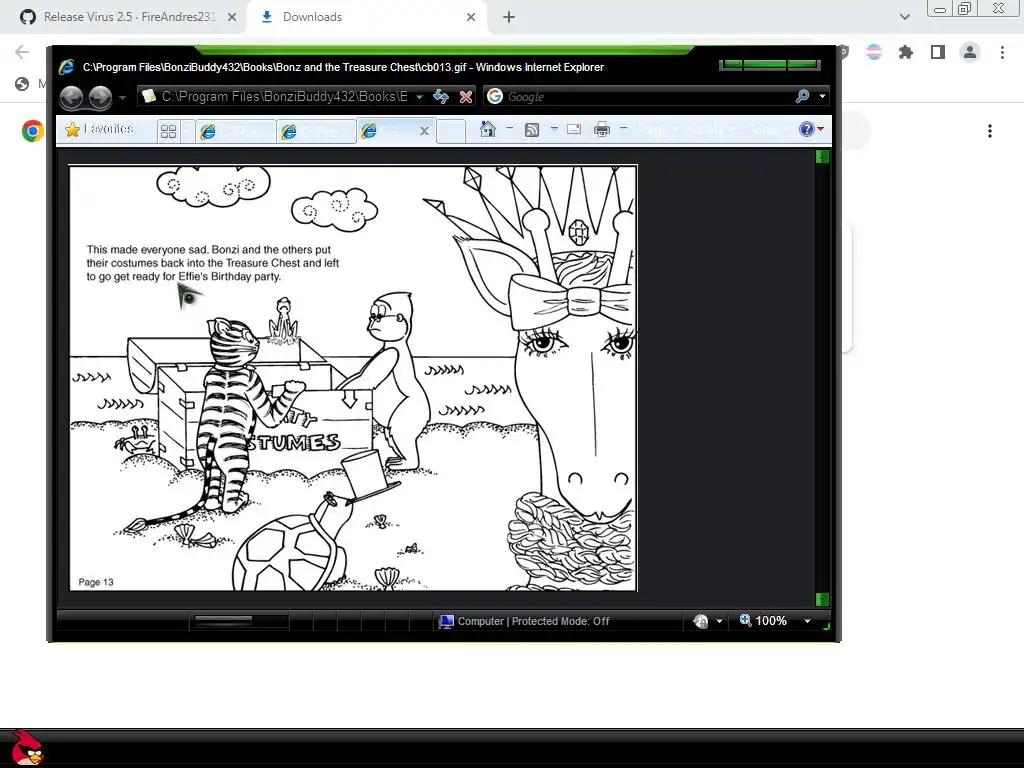Open the Page menu in IE command bar
Screen dimensions: 1024x768
pyautogui.click(x=658, y=129)
